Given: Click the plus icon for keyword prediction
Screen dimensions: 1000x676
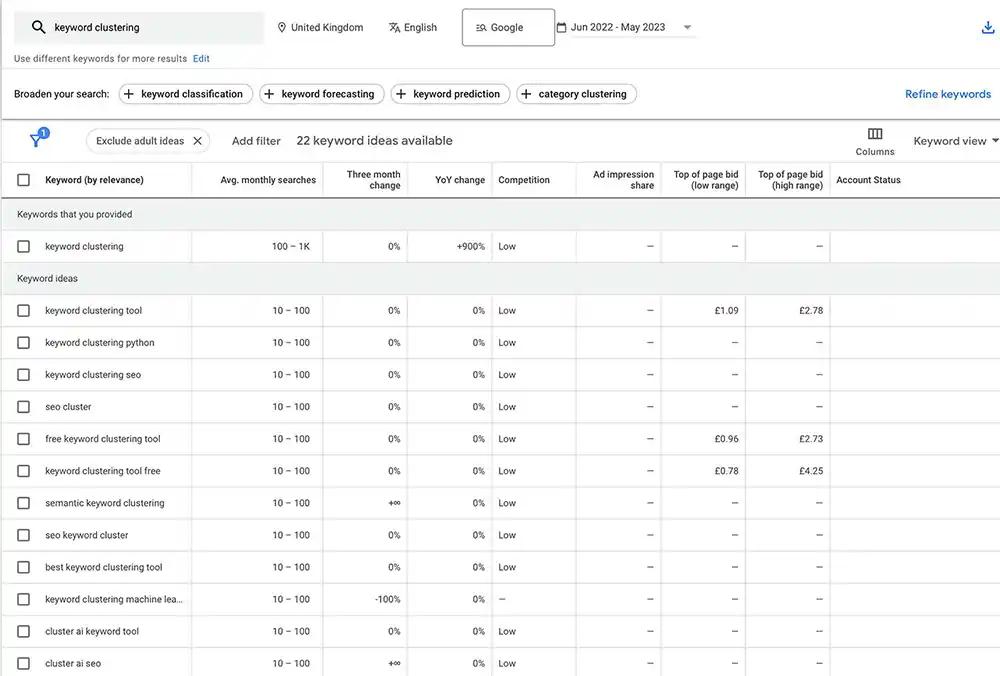Looking at the screenshot, I should pyautogui.click(x=401, y=94).
